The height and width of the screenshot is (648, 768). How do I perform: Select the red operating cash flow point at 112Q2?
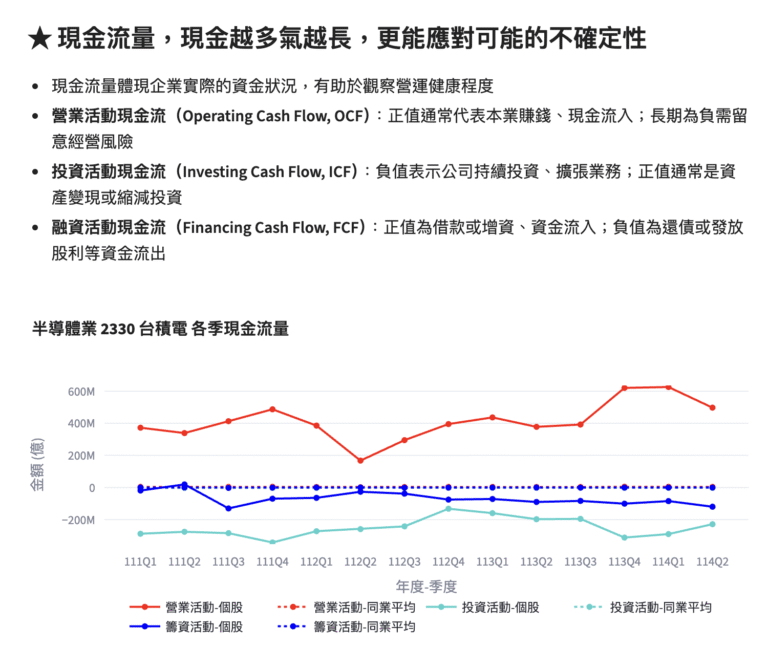[360, 461]
